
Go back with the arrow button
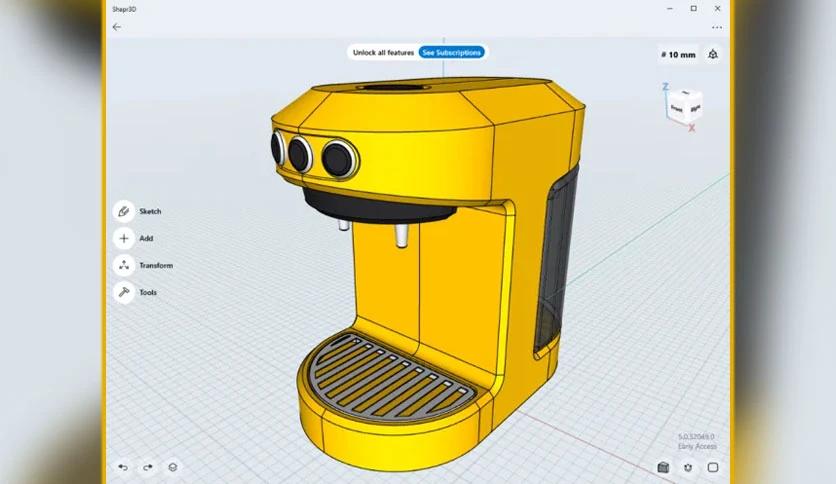click(x=117, y=27)
